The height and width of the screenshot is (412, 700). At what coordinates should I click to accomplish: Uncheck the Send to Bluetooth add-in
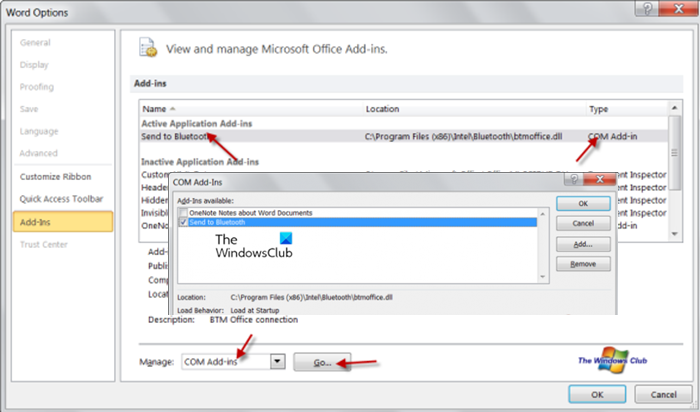tap(183, 222)
